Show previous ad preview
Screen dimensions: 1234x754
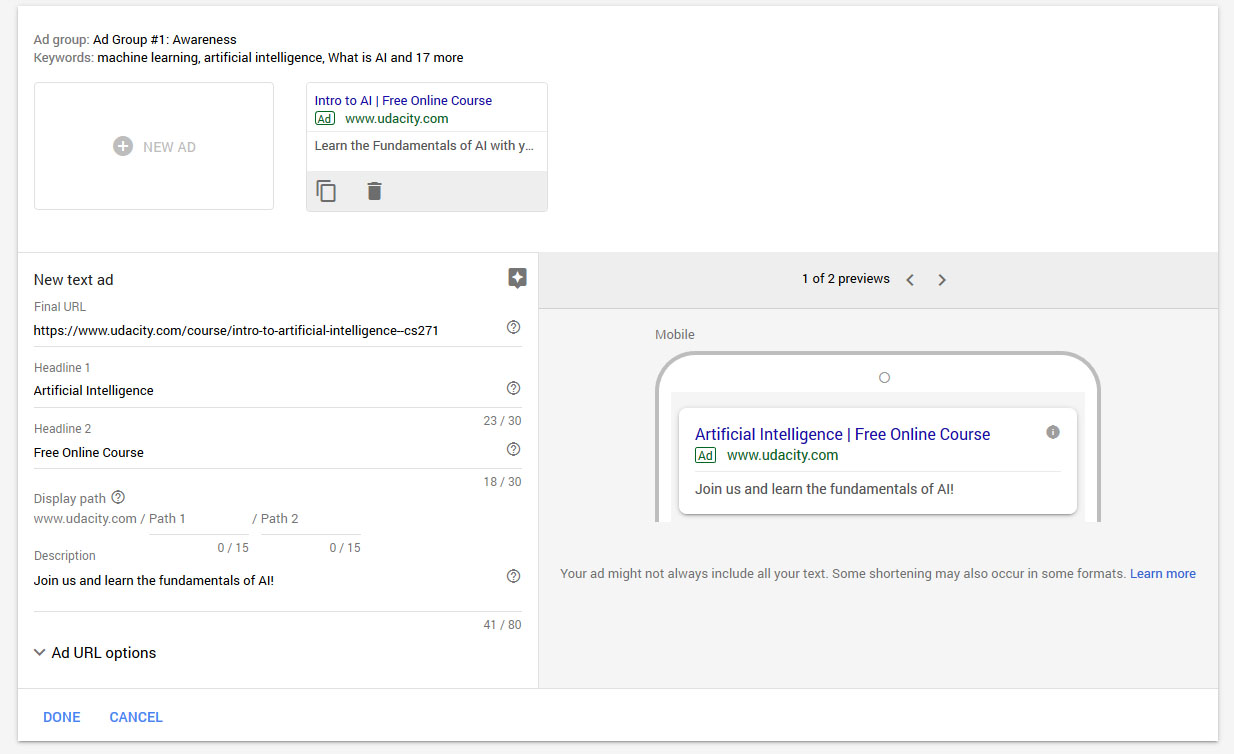click(x=910, y=280)
